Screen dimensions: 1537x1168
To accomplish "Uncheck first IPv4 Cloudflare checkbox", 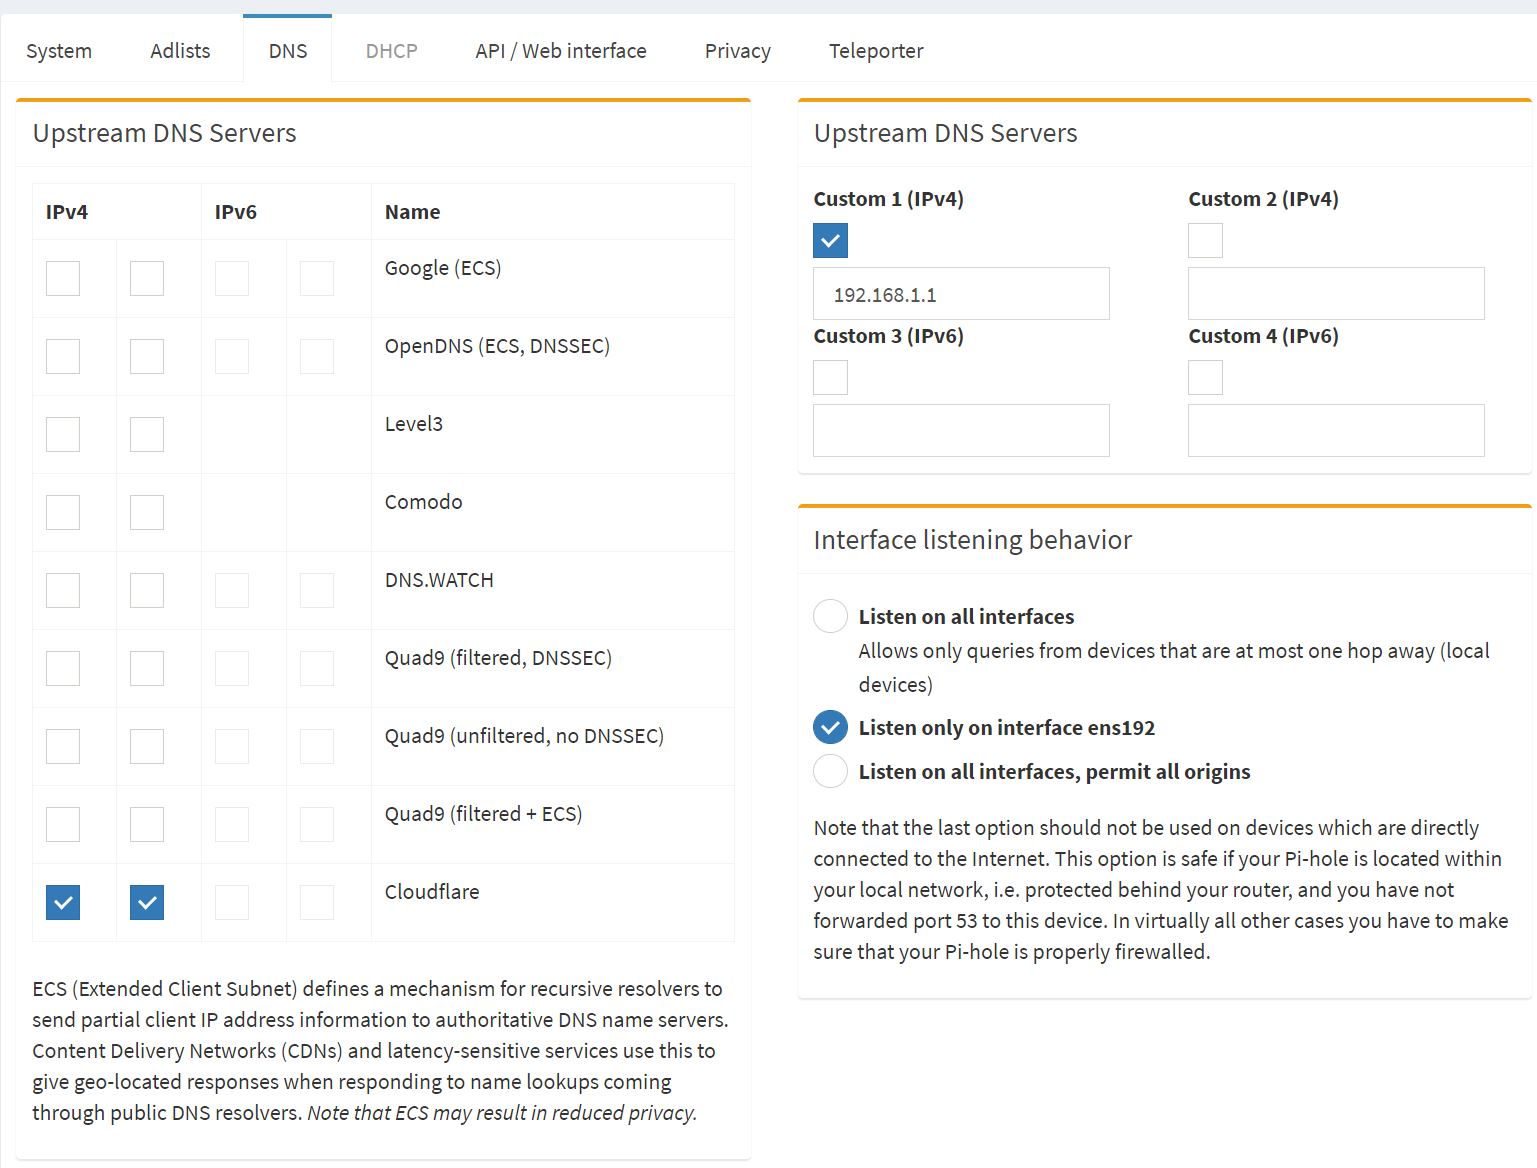I will [x=63, y=902].
